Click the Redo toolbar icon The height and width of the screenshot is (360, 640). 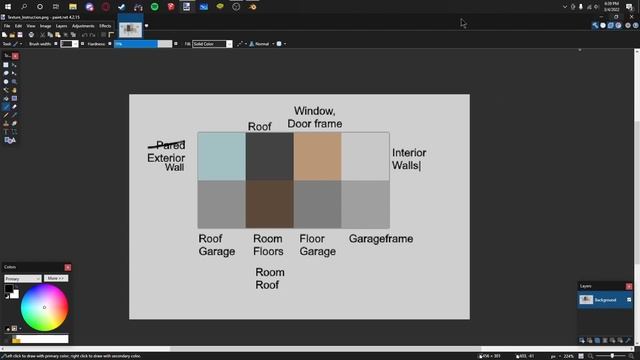(93, 35)
